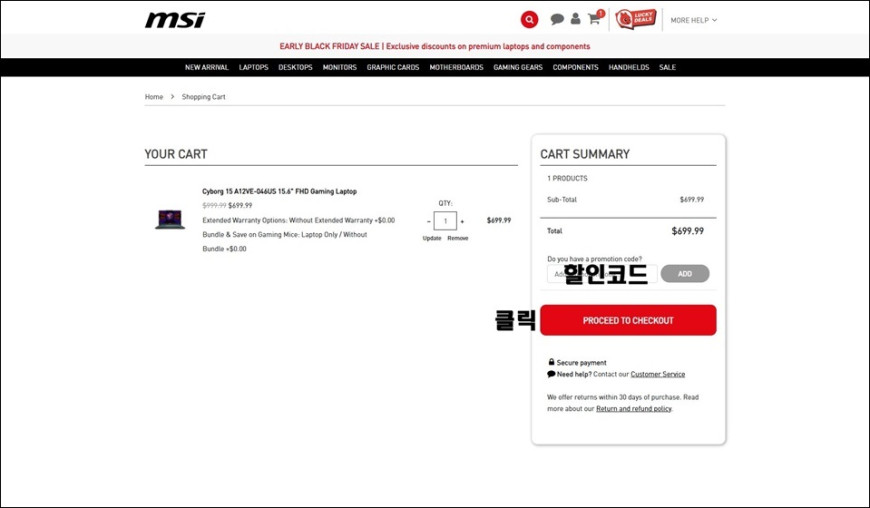Open the New Arrival menu
870x508 pixels.
pos(206,67)
